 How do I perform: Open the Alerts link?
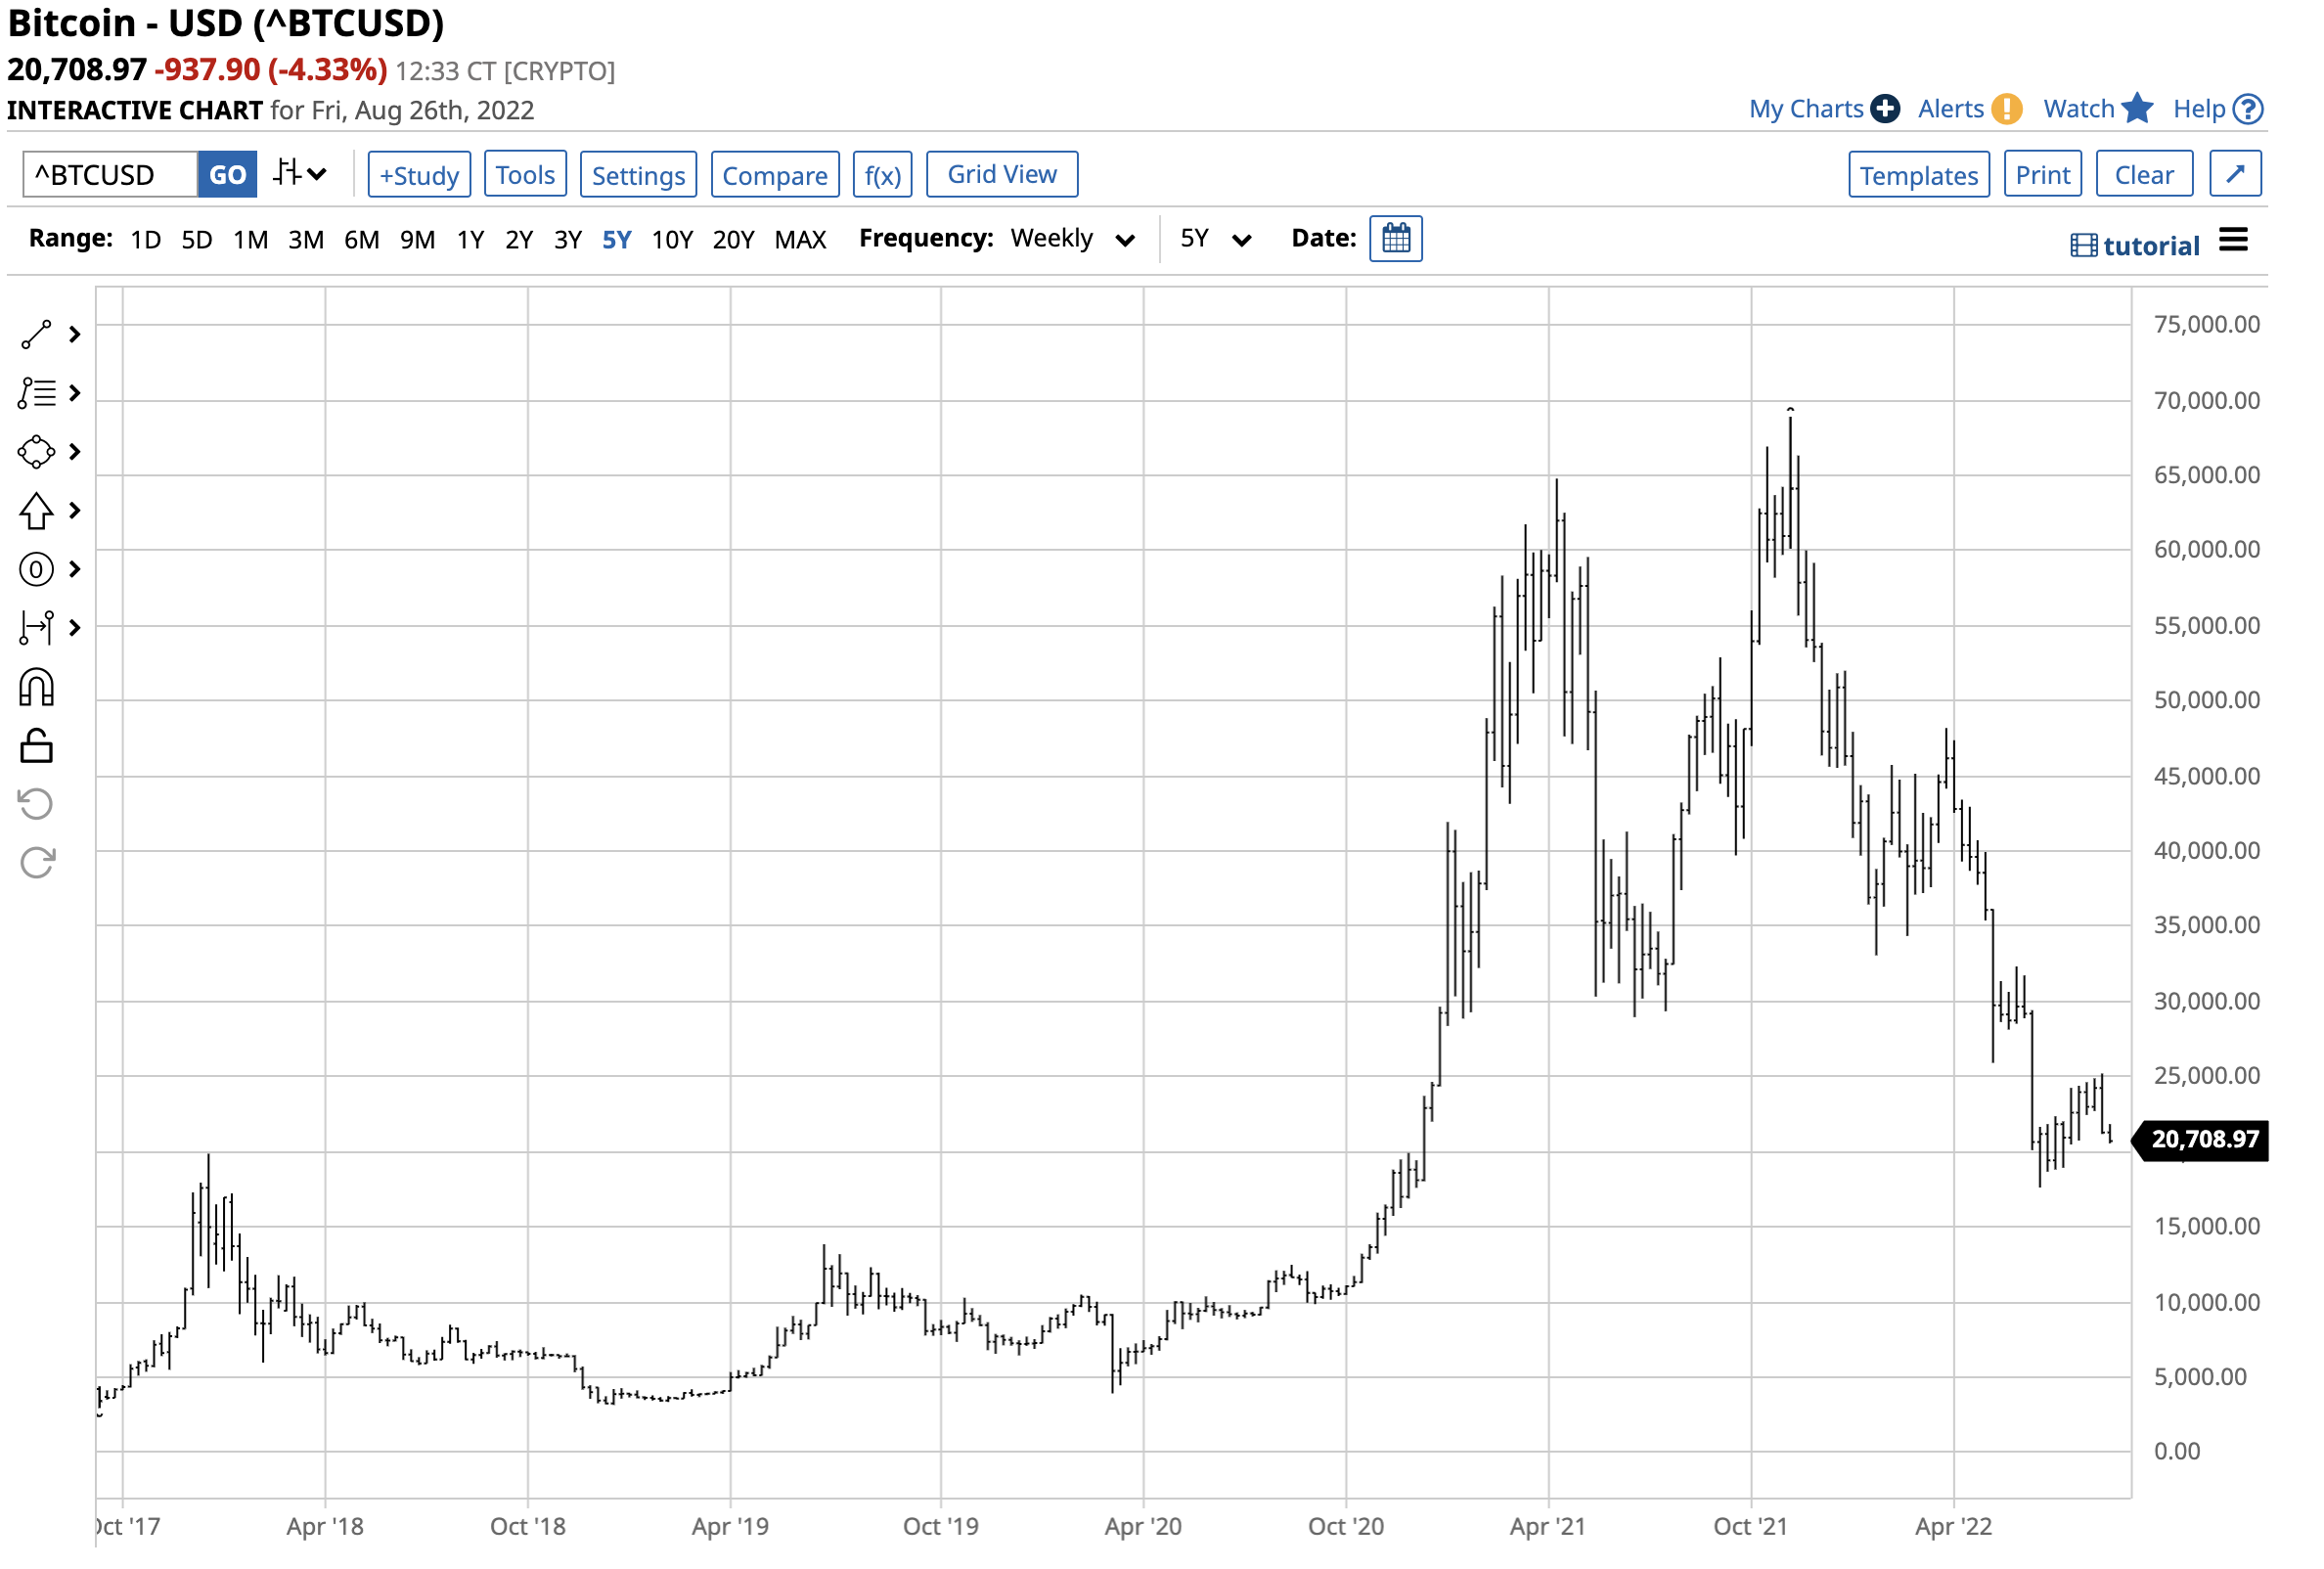click(x=1952, y=109)
